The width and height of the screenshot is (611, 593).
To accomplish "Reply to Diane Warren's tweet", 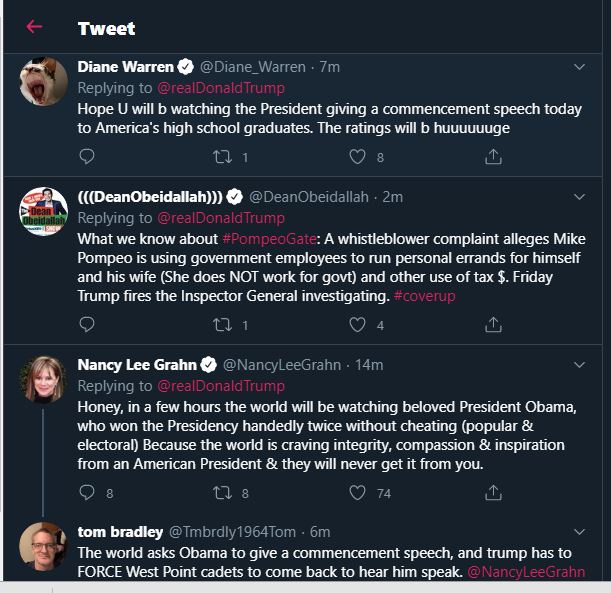I will click(x=87, y=157).
